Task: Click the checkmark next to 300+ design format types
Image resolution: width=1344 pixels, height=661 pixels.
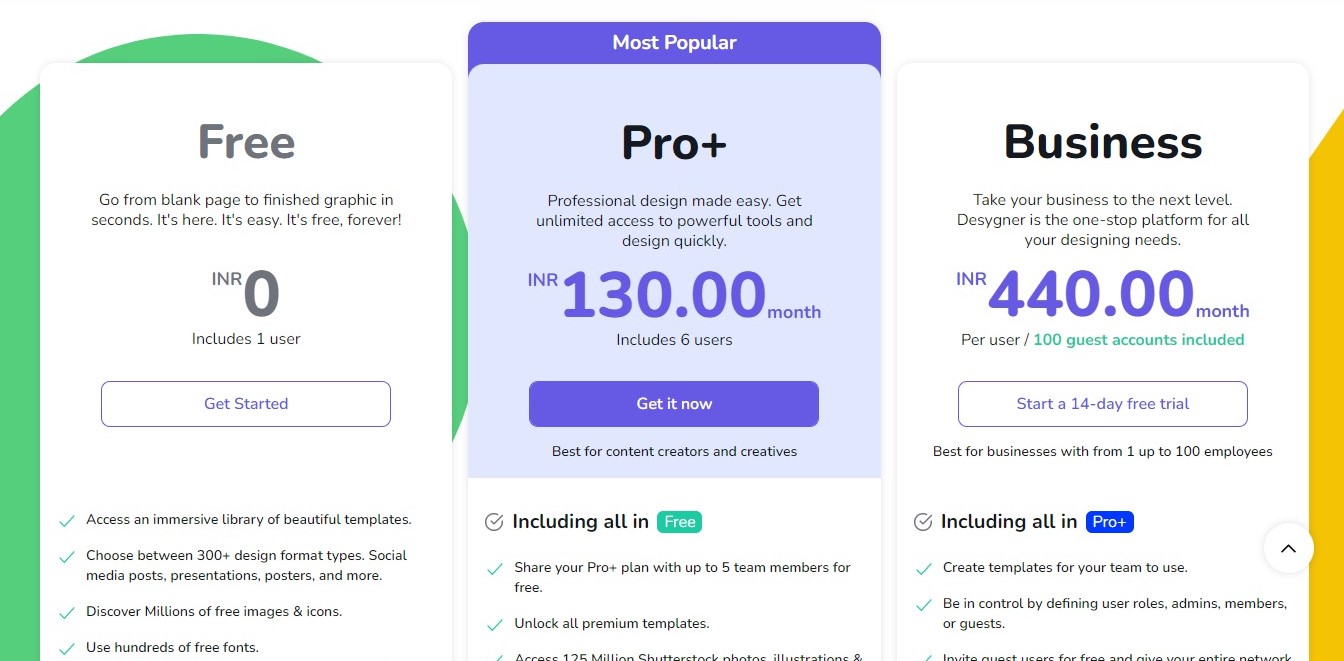Action: [67, 557]
